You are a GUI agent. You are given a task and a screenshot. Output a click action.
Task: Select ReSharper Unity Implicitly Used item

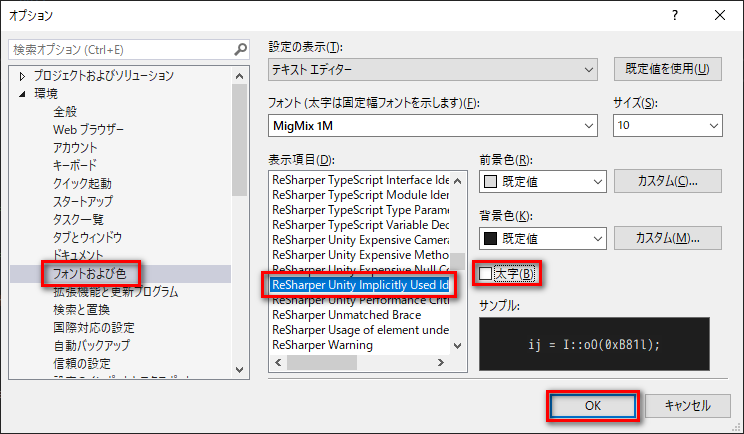click(360, 285)
